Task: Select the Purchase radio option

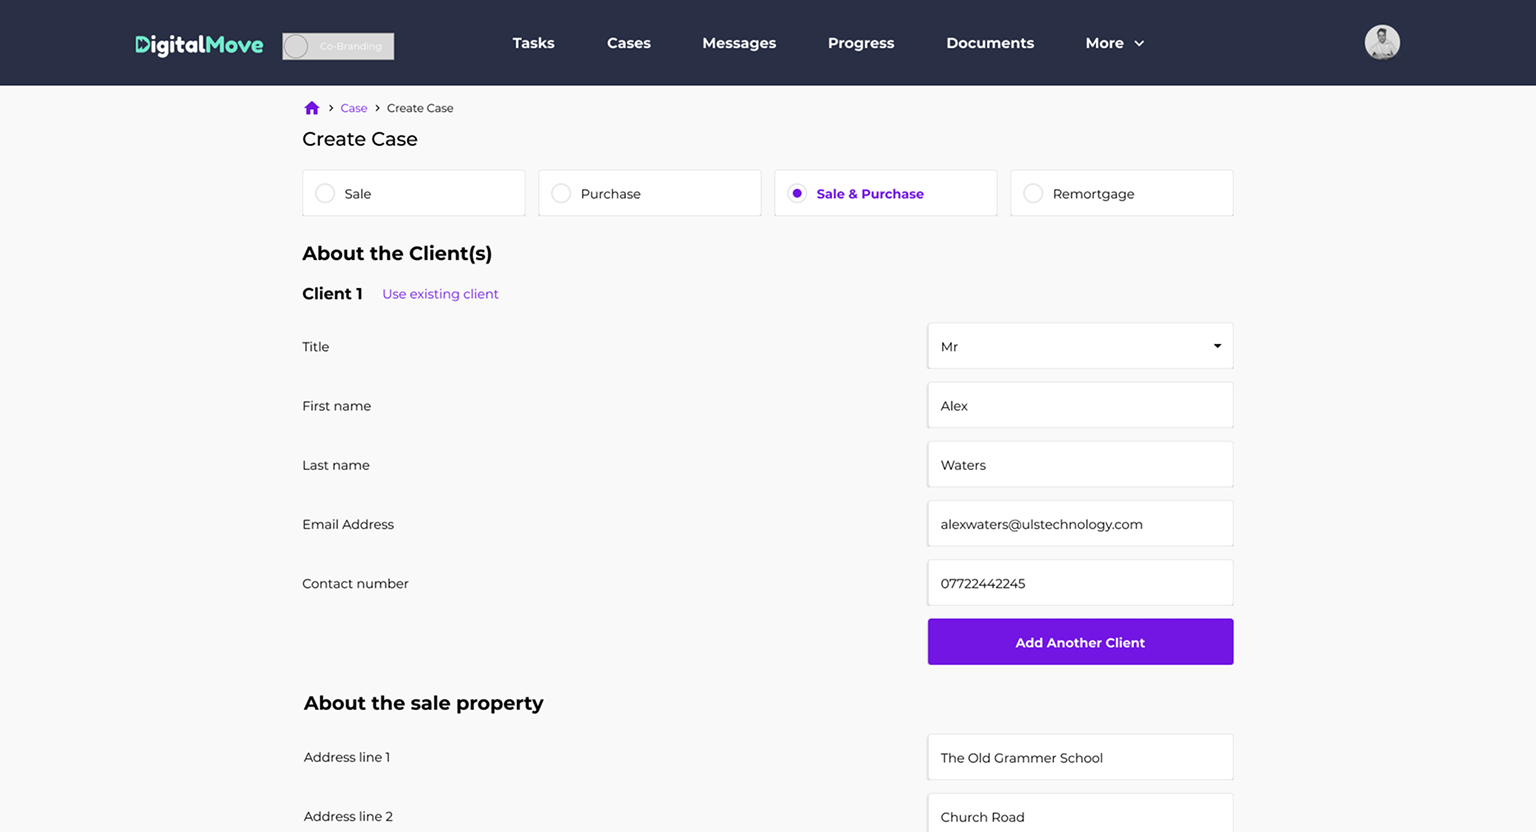Action: click(x=562, y=194)
